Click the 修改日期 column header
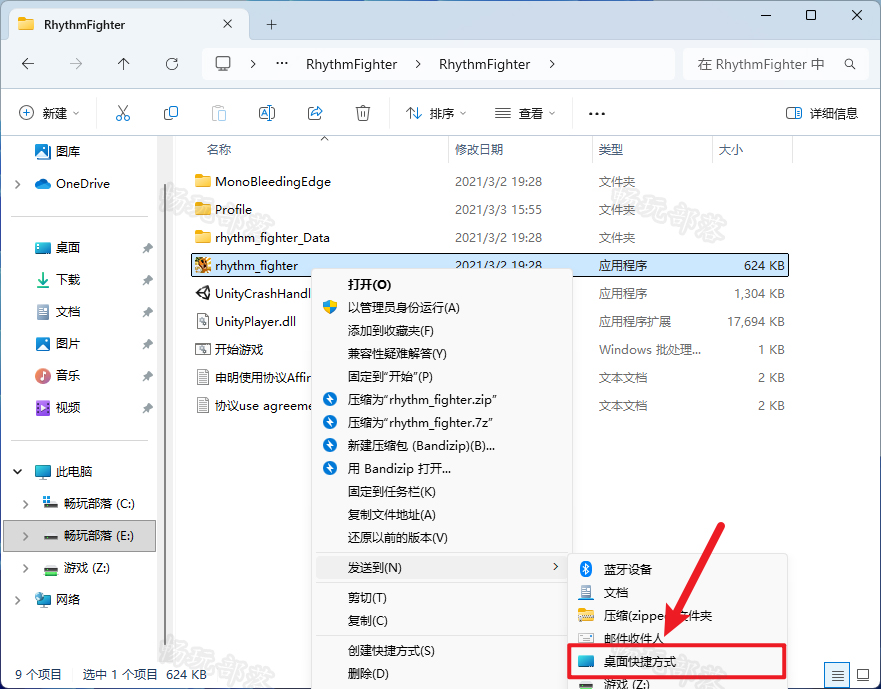 coord(520,149)
